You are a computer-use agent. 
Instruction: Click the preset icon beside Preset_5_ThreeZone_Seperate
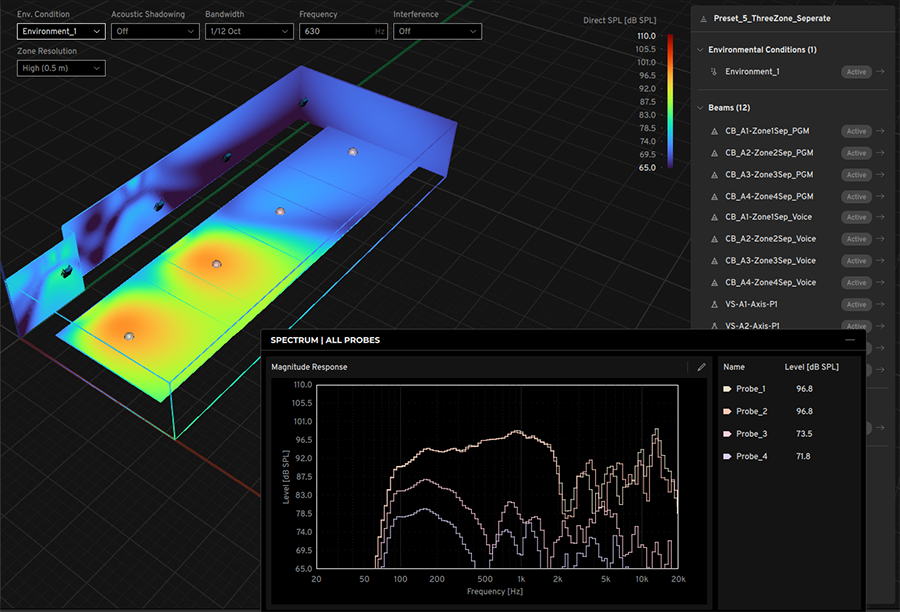704,18
